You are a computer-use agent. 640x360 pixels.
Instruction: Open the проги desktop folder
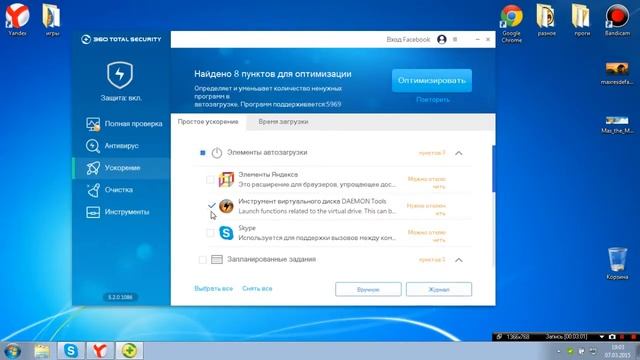581,19
